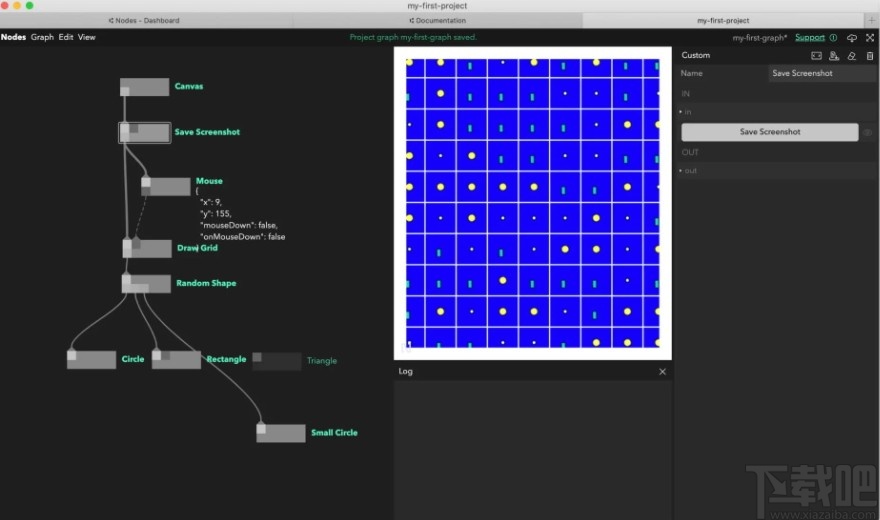Click the info circle icon next to Support

833,38
